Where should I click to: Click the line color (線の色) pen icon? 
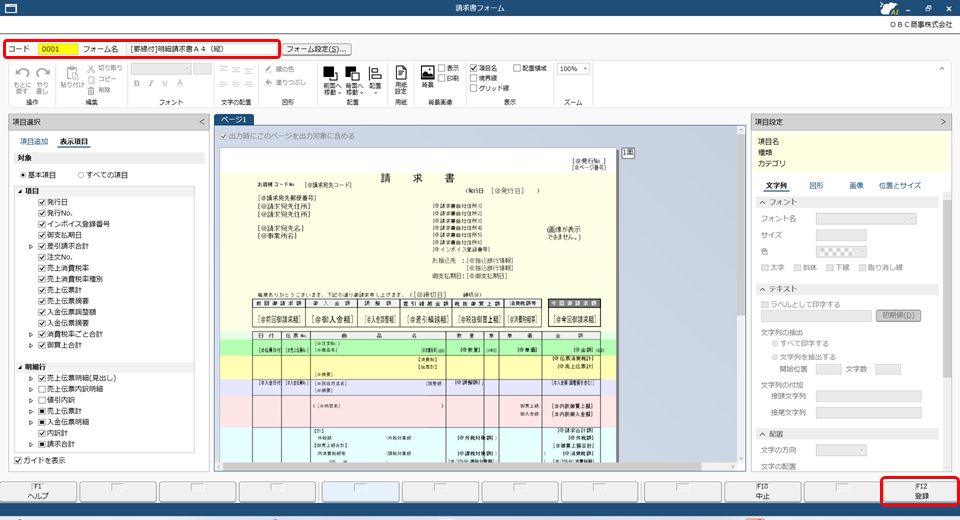pyautogui.click(x=269, y=69)
